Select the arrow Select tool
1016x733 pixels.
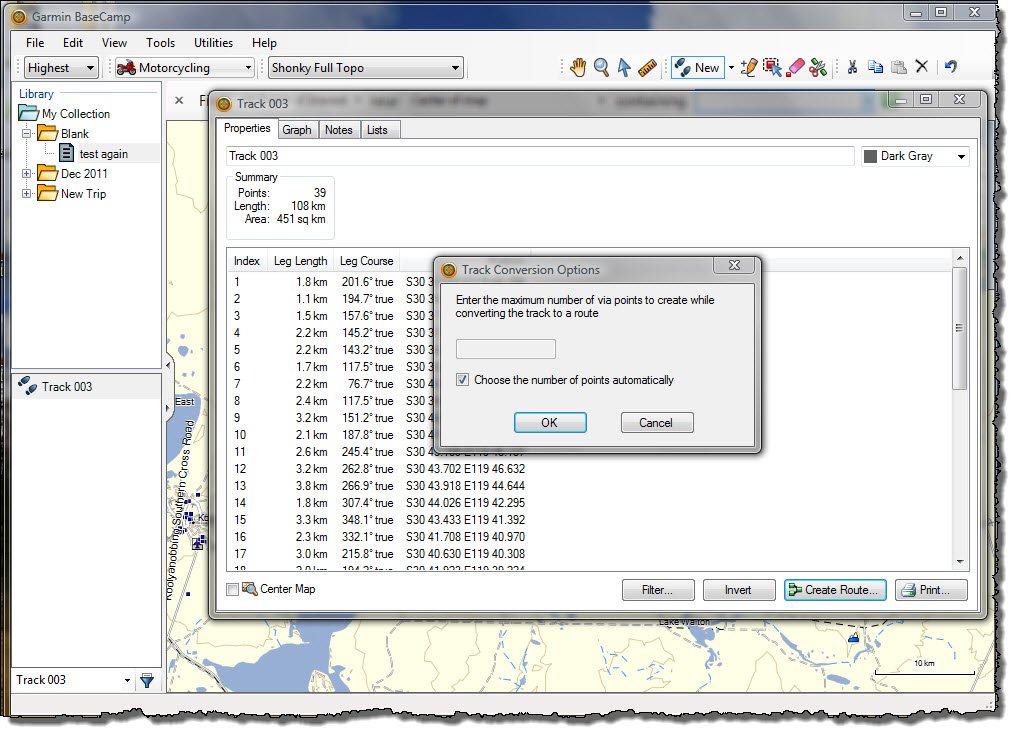point(624,67)
